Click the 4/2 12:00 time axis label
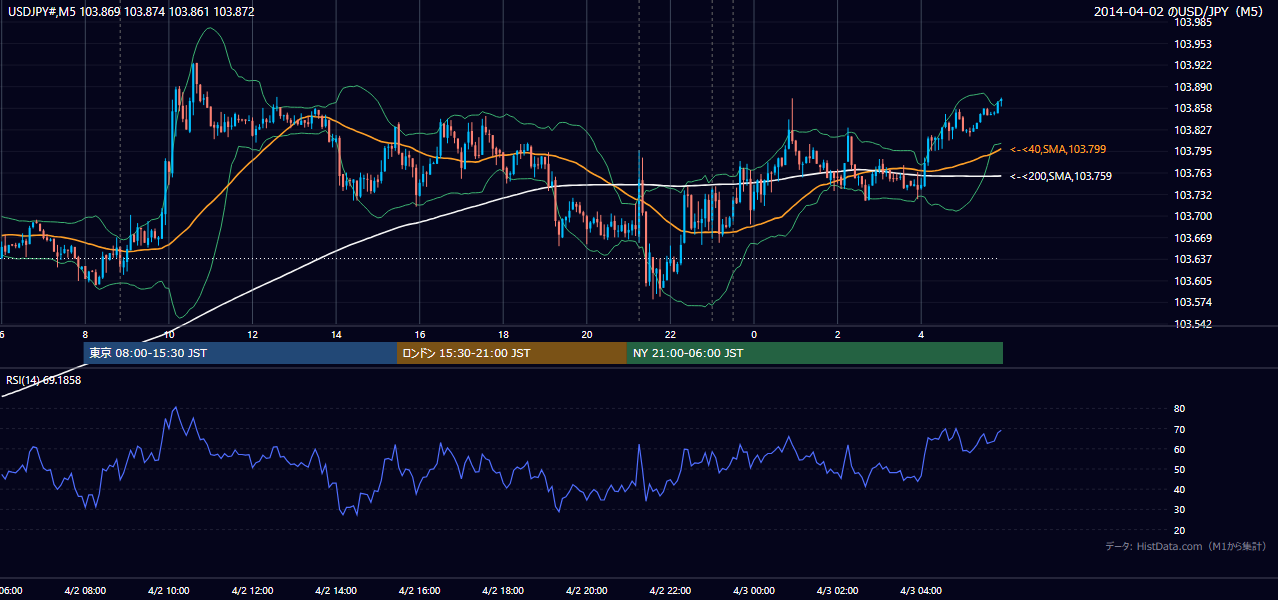The height and width of the screenshot is (600, 1278). click(x=253, y=591)
